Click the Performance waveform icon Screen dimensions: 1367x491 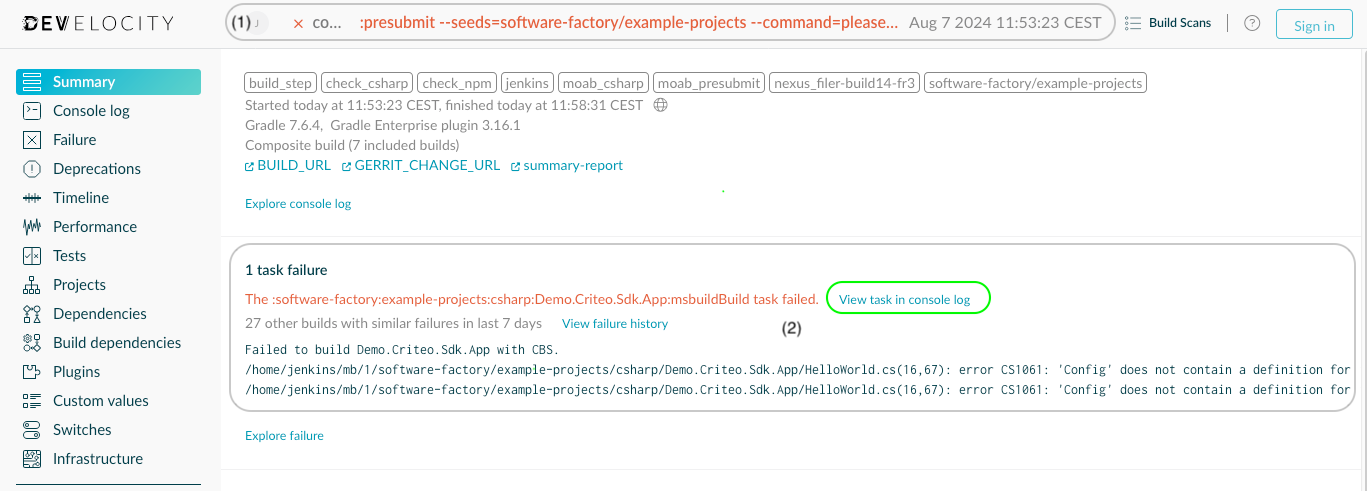point(32,227)
